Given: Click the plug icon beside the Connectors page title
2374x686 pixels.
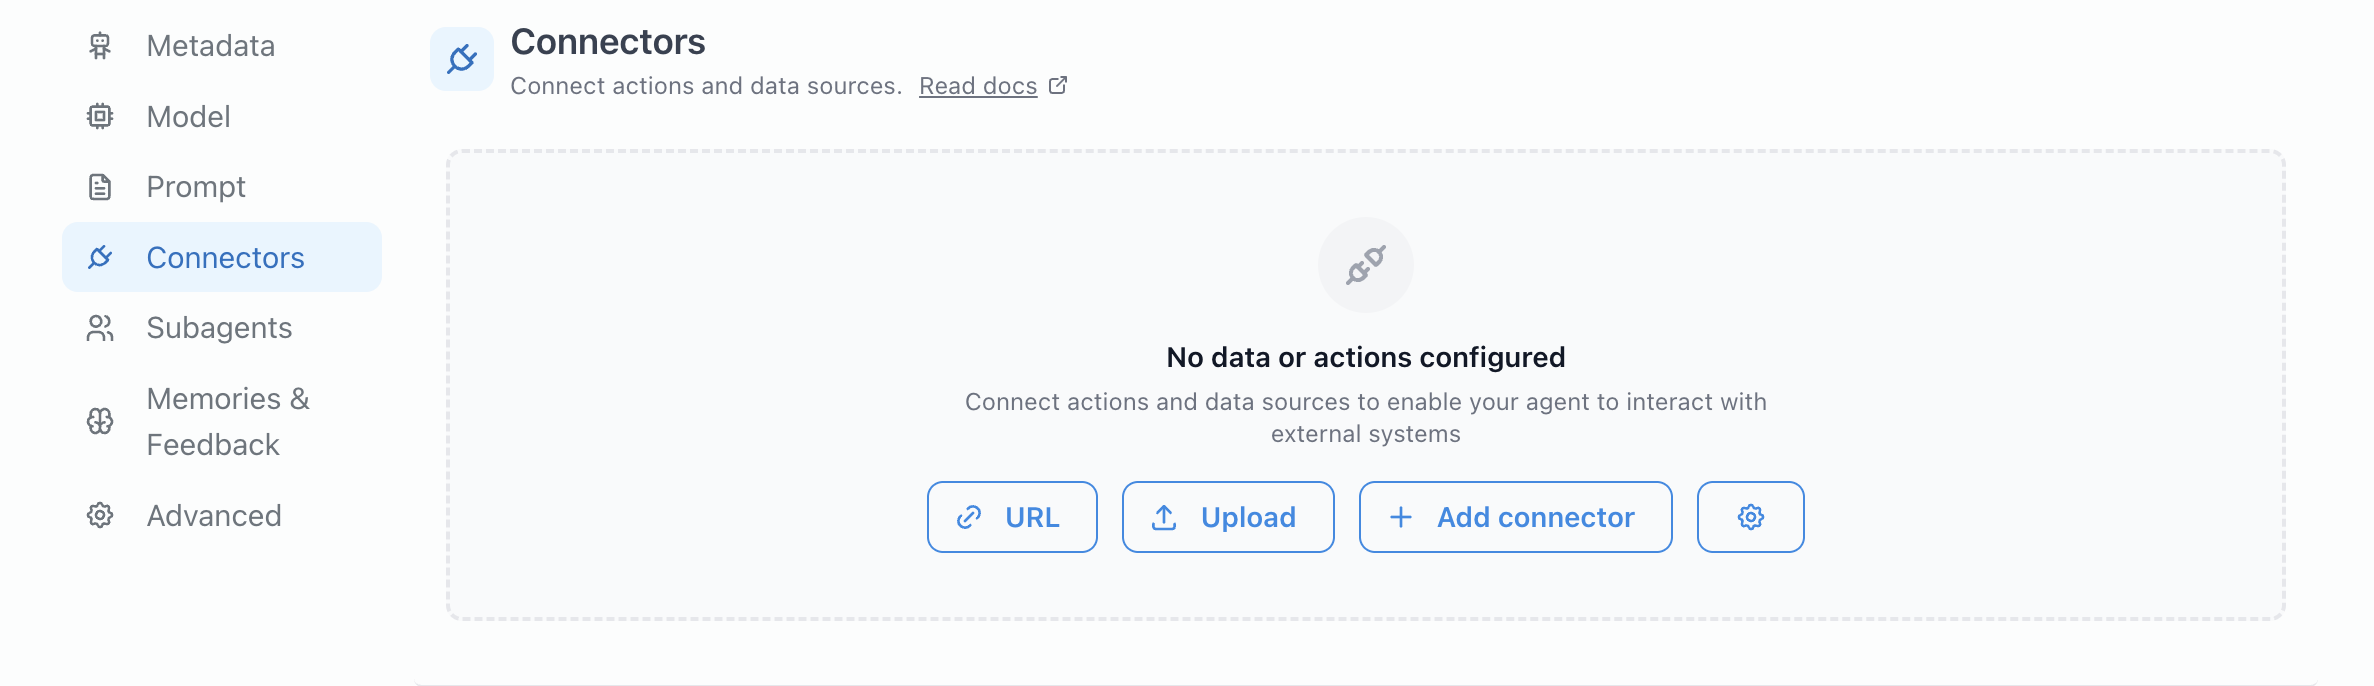Looking at the screenshot, I should click(462, 59).
